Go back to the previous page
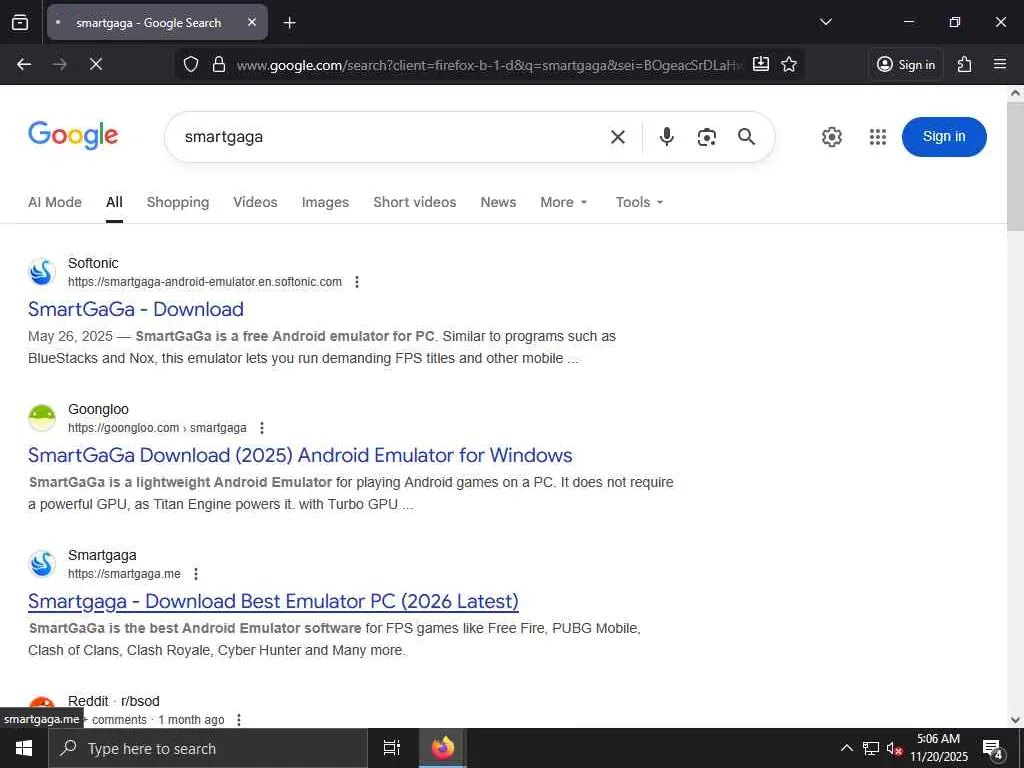The image size is (1024, 768). click(x=24, y=64)
